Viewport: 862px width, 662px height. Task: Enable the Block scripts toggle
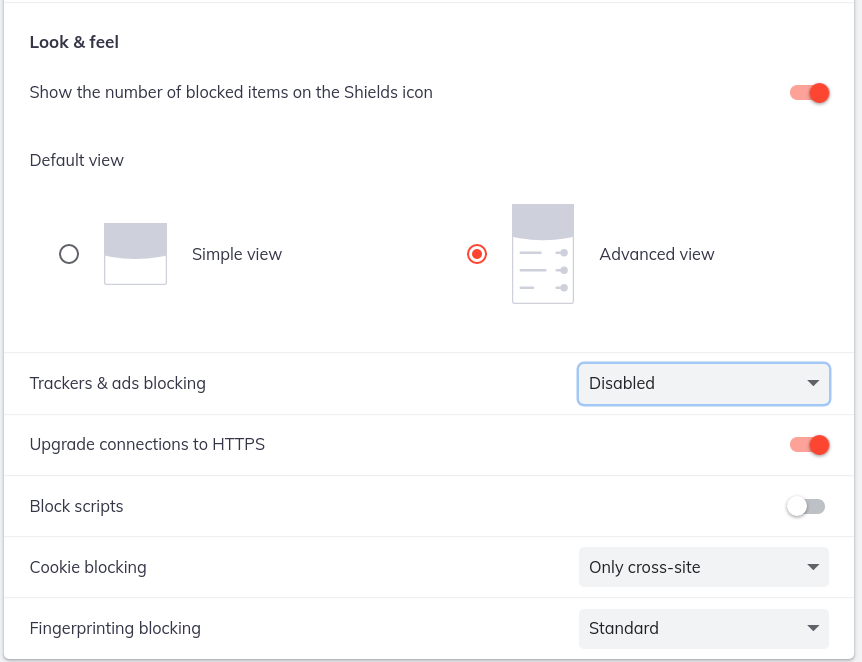click(x=805, y=506)
